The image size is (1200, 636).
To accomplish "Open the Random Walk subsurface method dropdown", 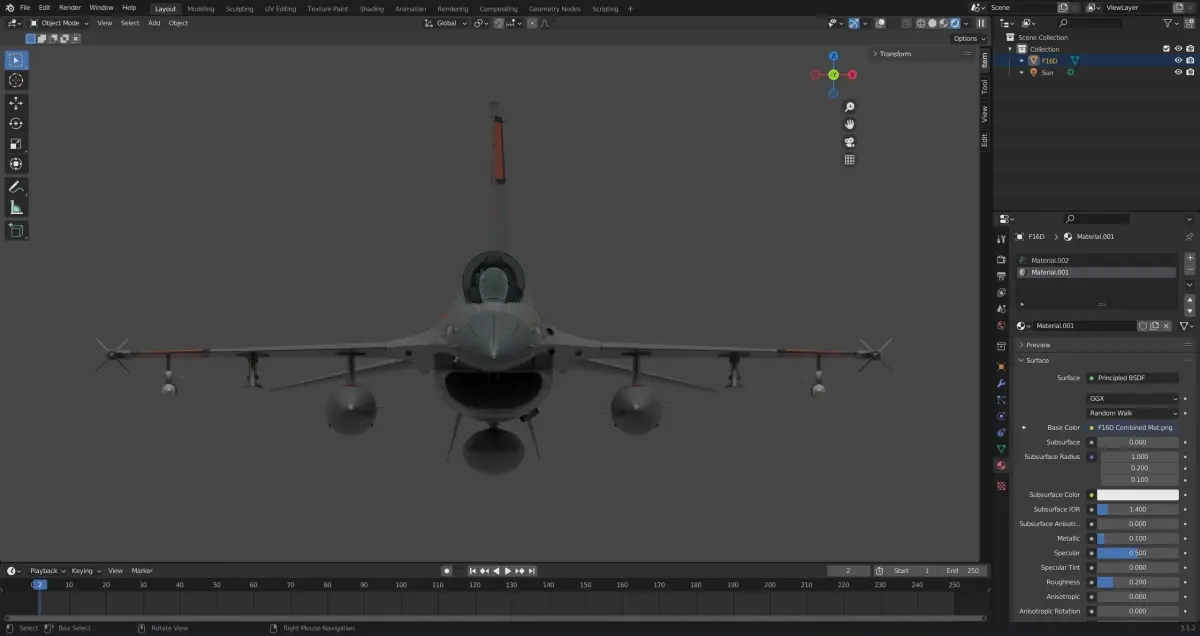I will 1133,413.
